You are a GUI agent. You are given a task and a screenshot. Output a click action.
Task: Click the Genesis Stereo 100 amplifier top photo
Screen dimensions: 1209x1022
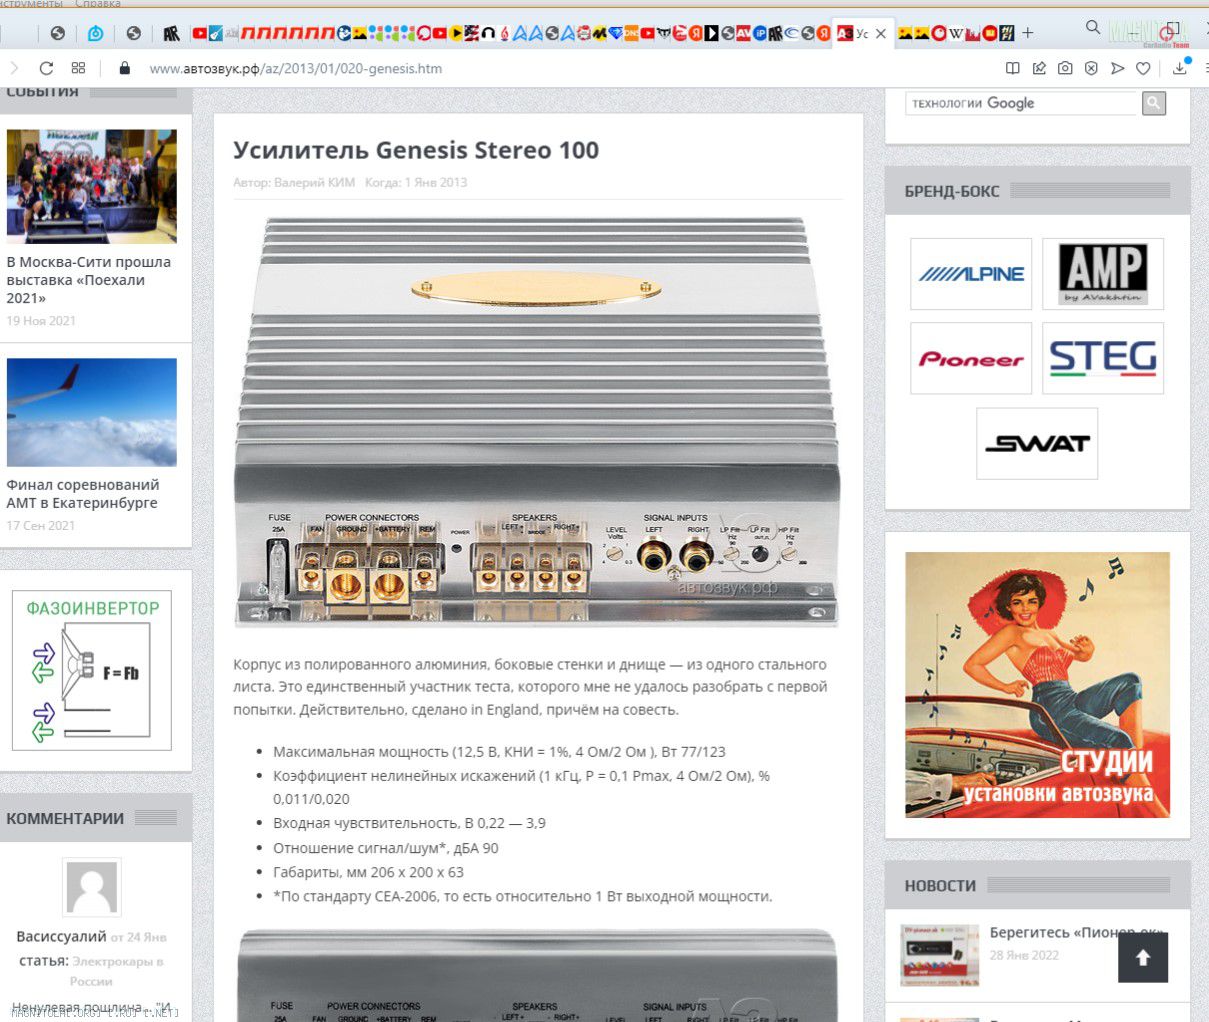[537, 422]
